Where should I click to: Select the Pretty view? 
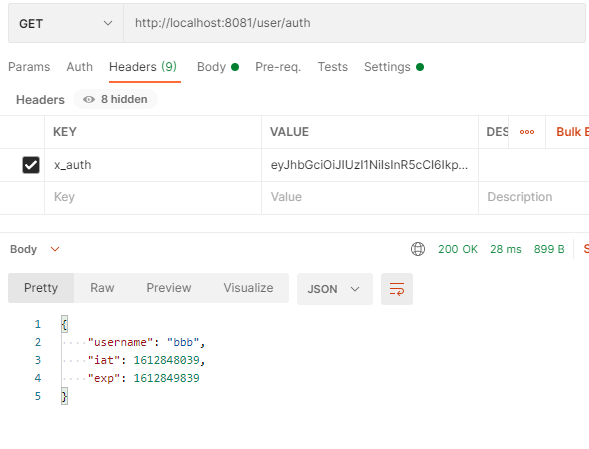(41, 288)
